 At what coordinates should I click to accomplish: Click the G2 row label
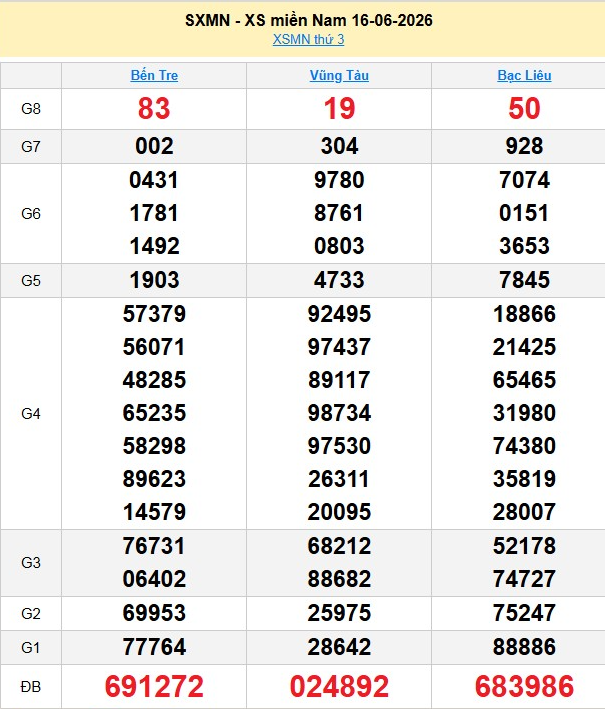click(x=31, y=614)
